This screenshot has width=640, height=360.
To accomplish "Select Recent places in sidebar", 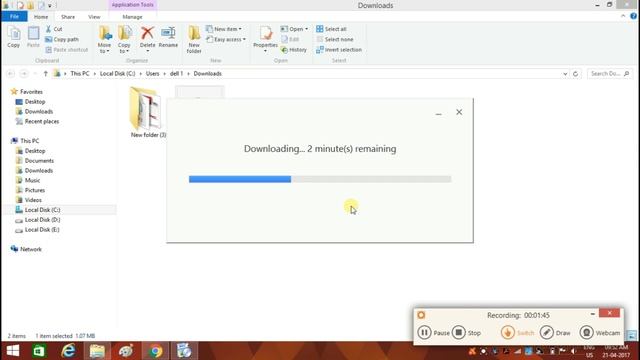I will [37, 121].
